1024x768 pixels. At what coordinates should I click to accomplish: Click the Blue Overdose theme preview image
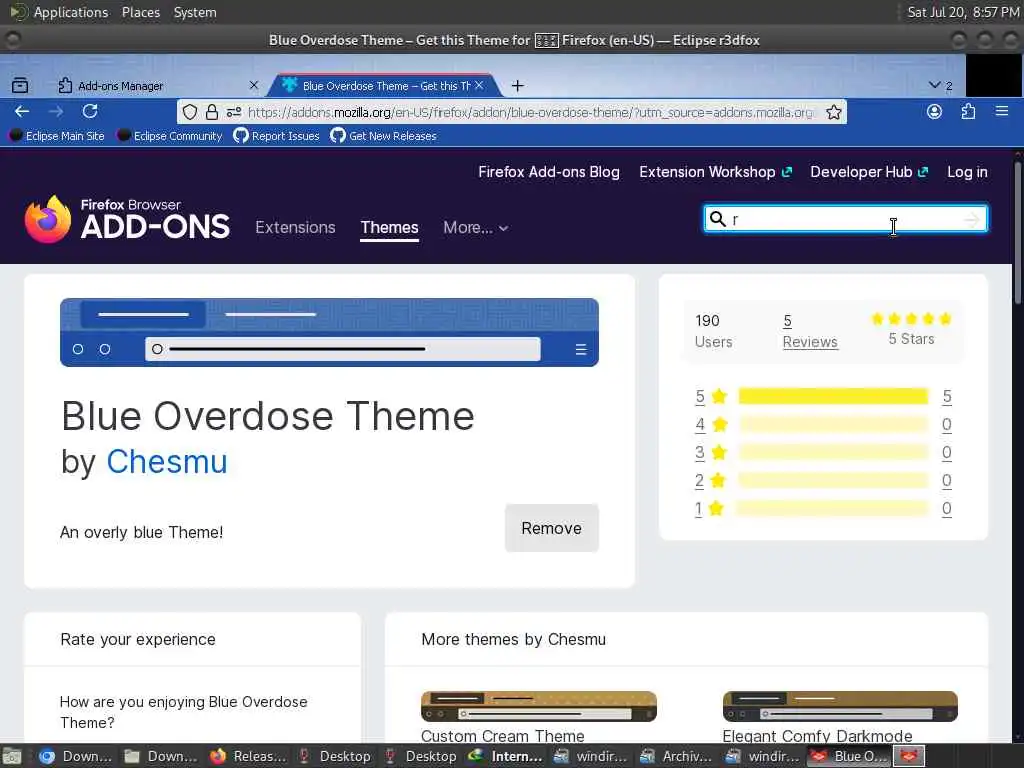coord(329,332)
